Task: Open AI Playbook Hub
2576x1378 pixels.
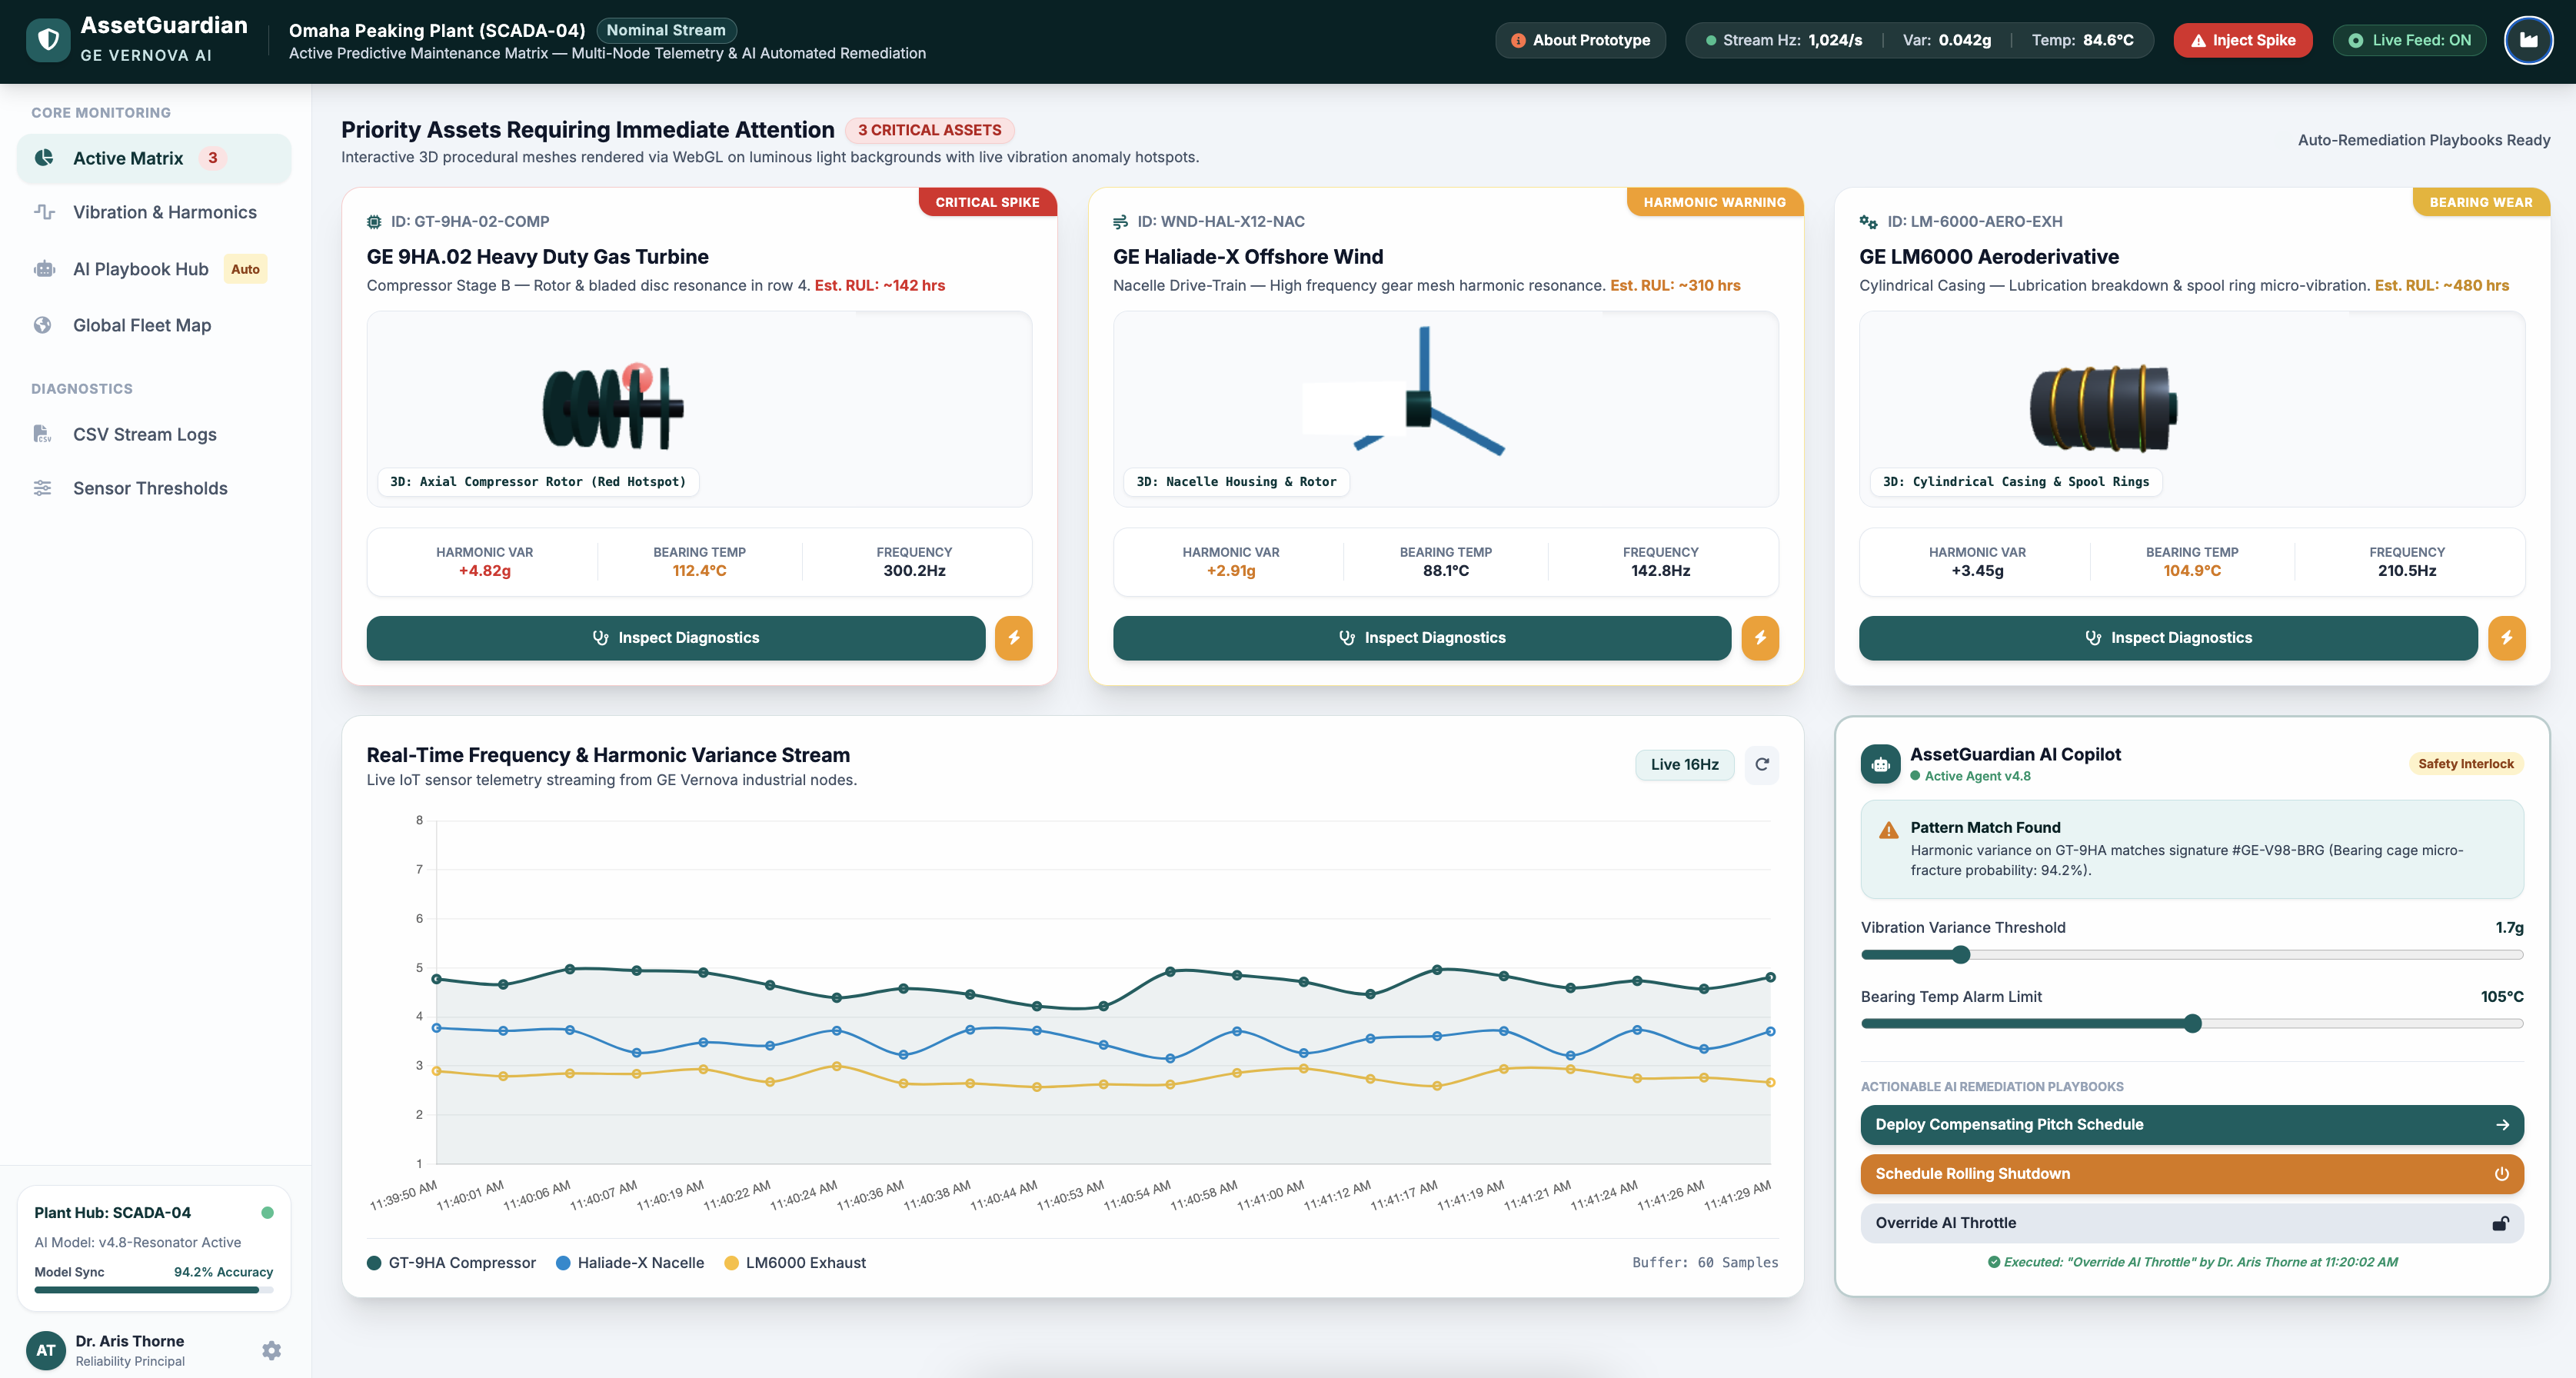Action: coord(154,269)
